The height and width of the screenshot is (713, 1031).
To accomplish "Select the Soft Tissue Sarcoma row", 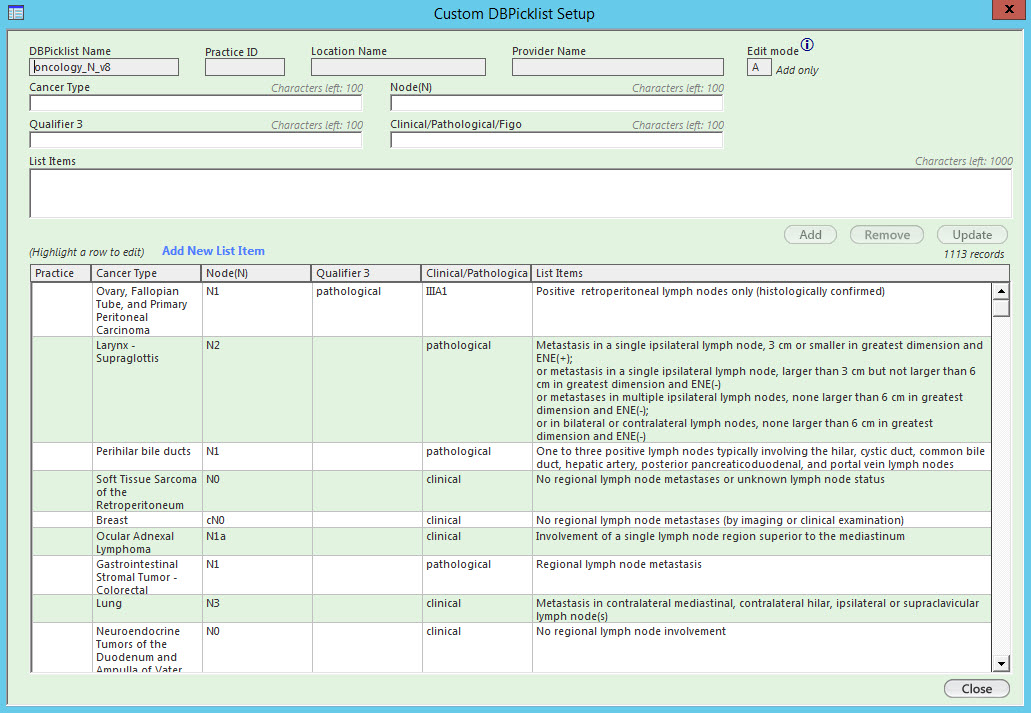I will click(x=511, y=491).
